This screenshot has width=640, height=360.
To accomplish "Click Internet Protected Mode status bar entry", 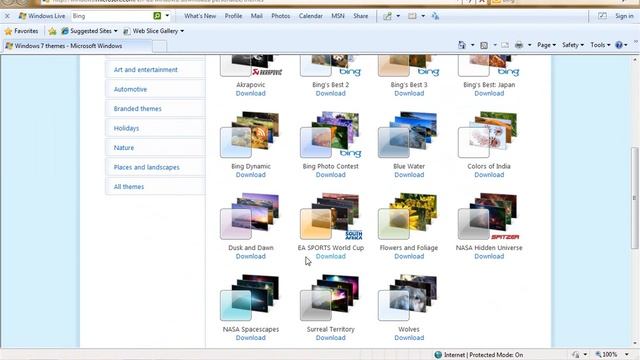I will click(479, 355).
